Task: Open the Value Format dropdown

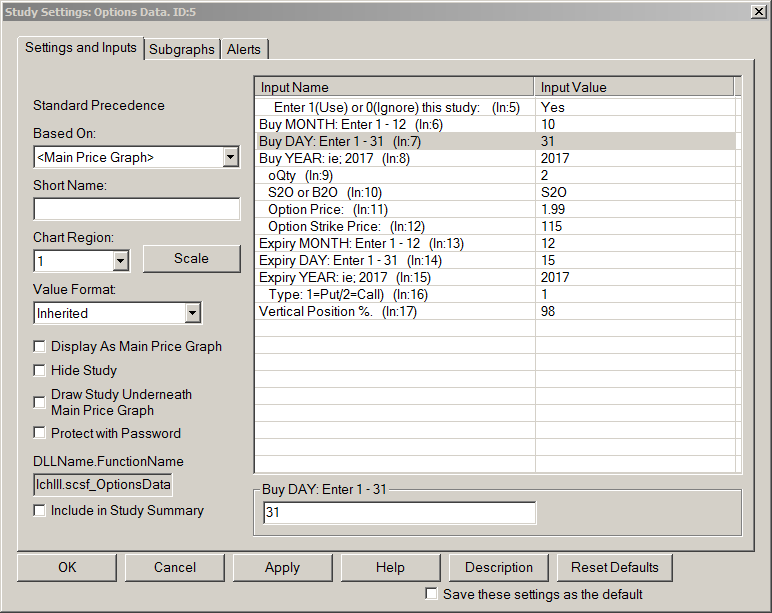Action: [x=193, y=313]
